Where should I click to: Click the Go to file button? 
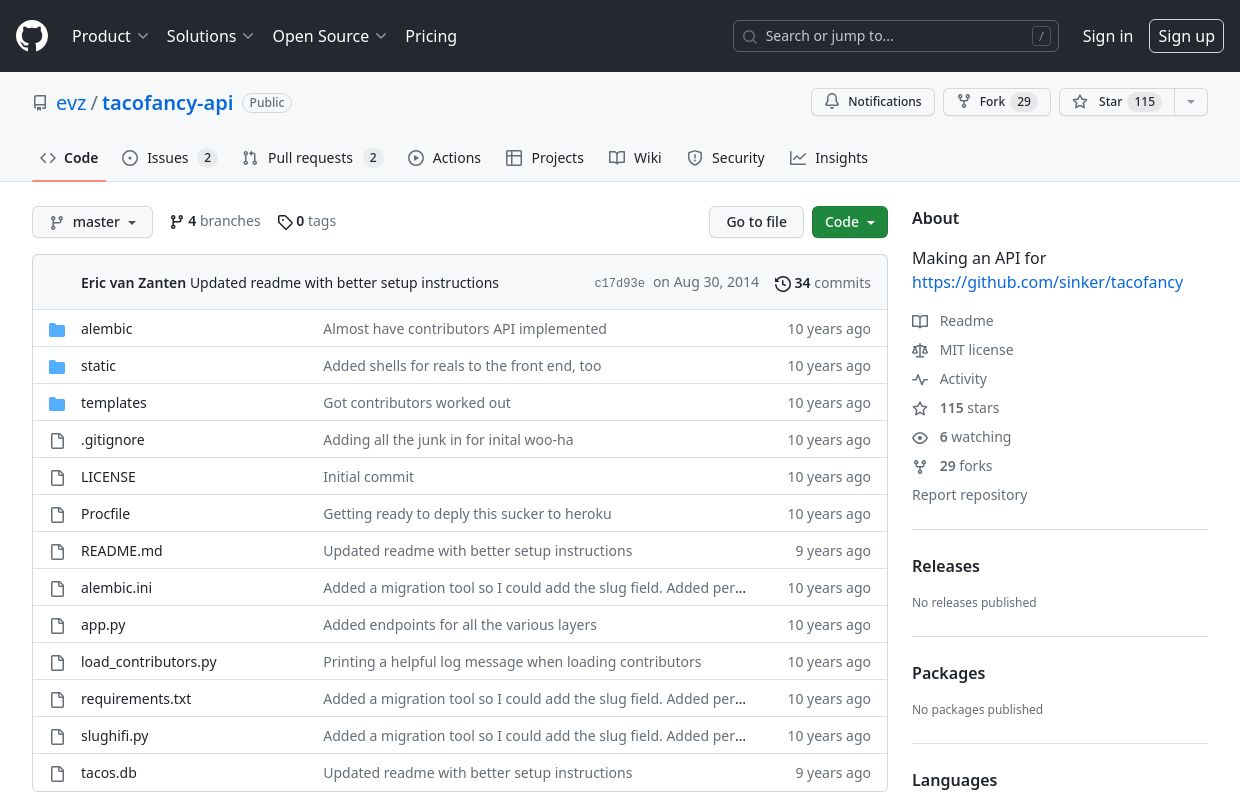coord(756,222)
